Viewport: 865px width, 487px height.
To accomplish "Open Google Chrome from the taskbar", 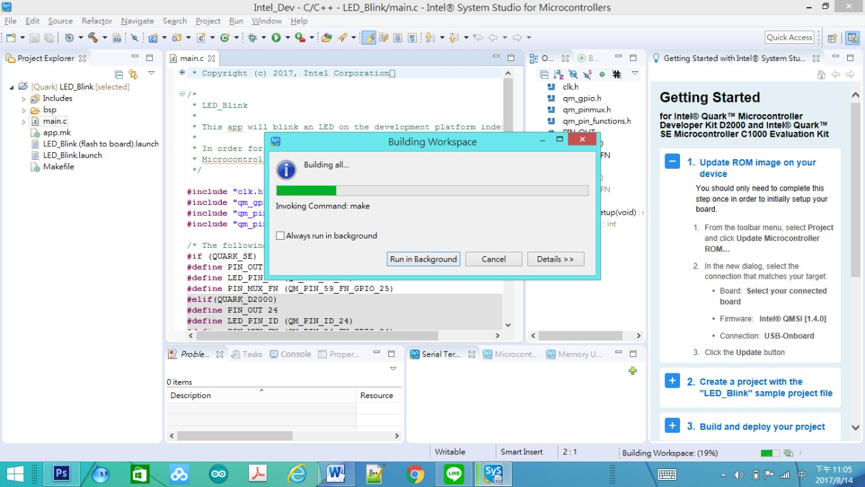I will click(415, 474).
